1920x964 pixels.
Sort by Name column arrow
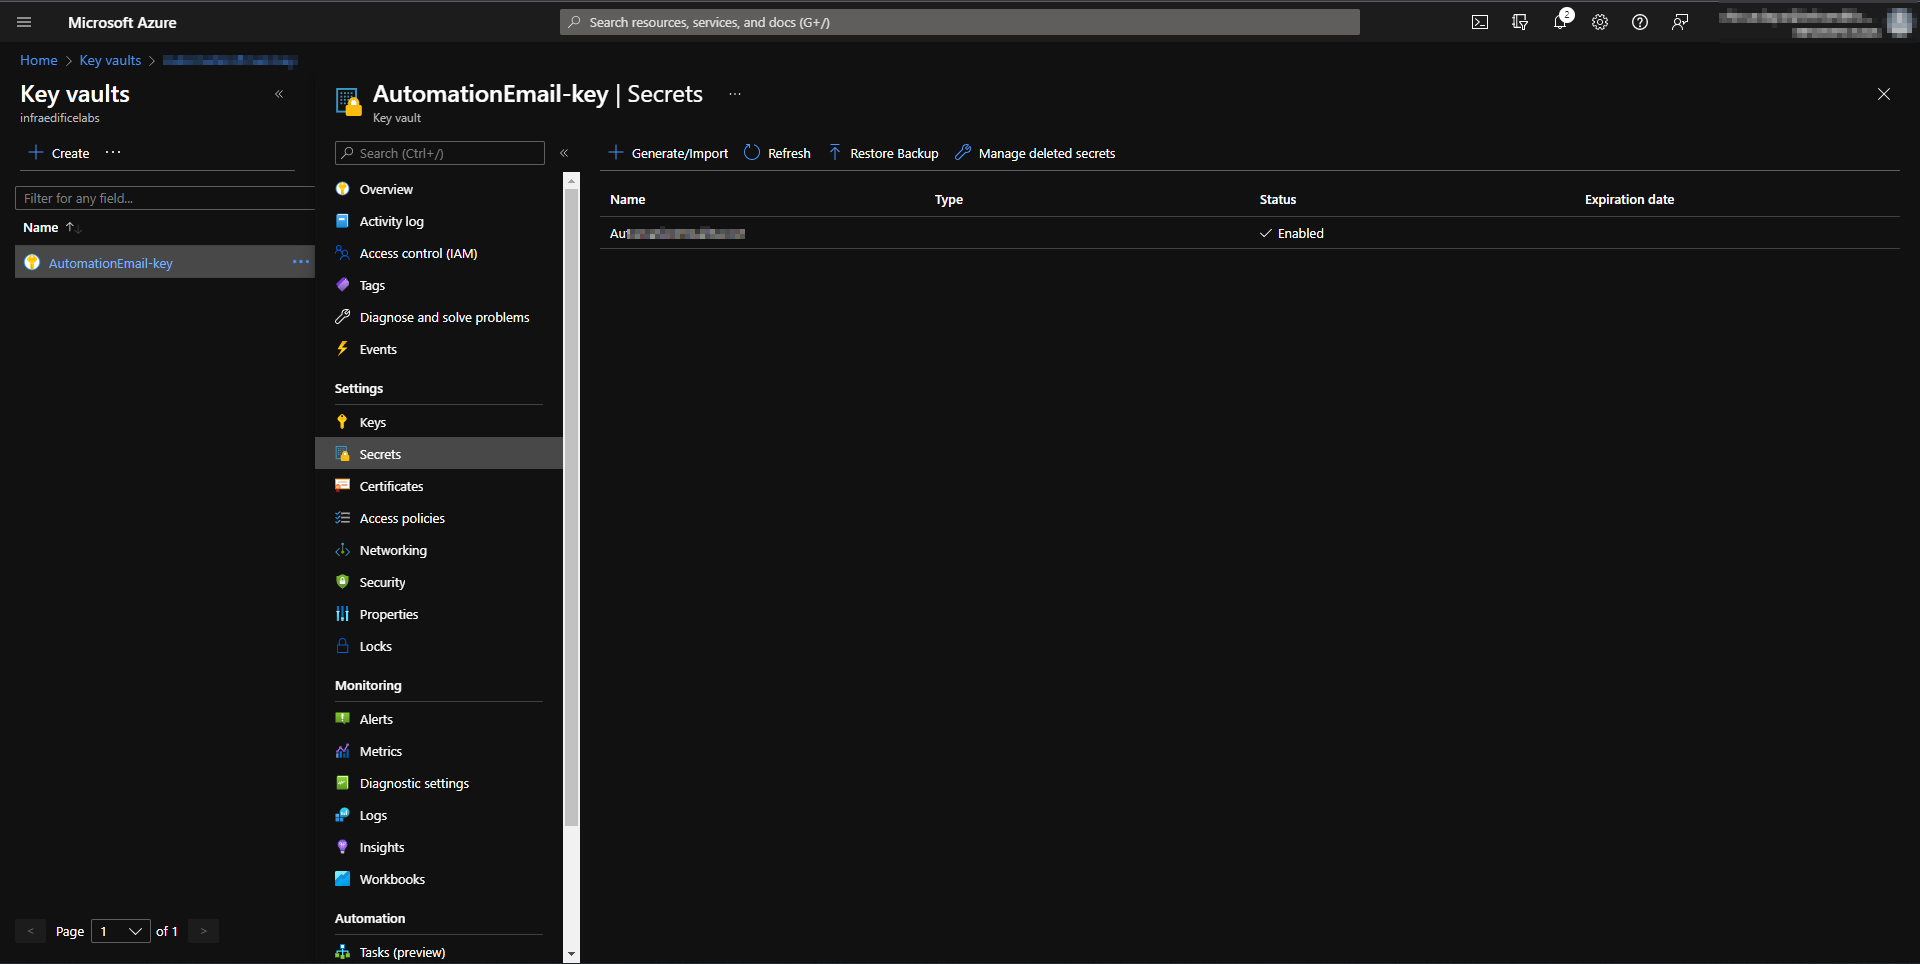pos(73,228)
